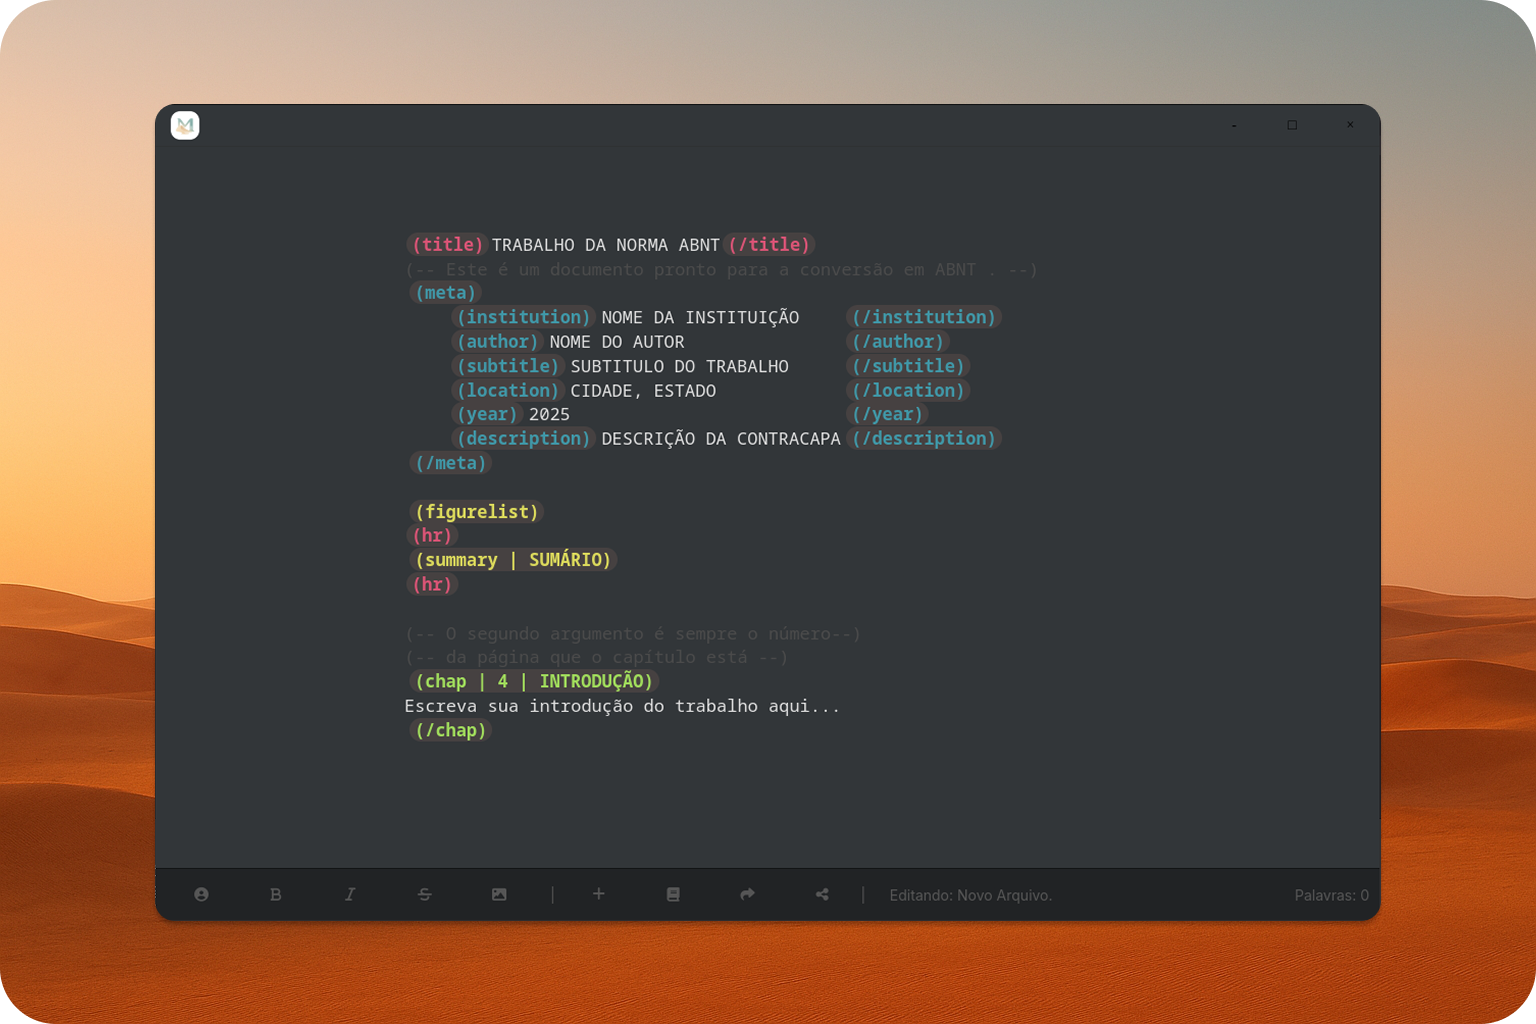The width and height of the screenshot is (1536, 1024).
Task: Click the closing (/chap) tag
Action: pyautogui.click(x=450, y=730)
